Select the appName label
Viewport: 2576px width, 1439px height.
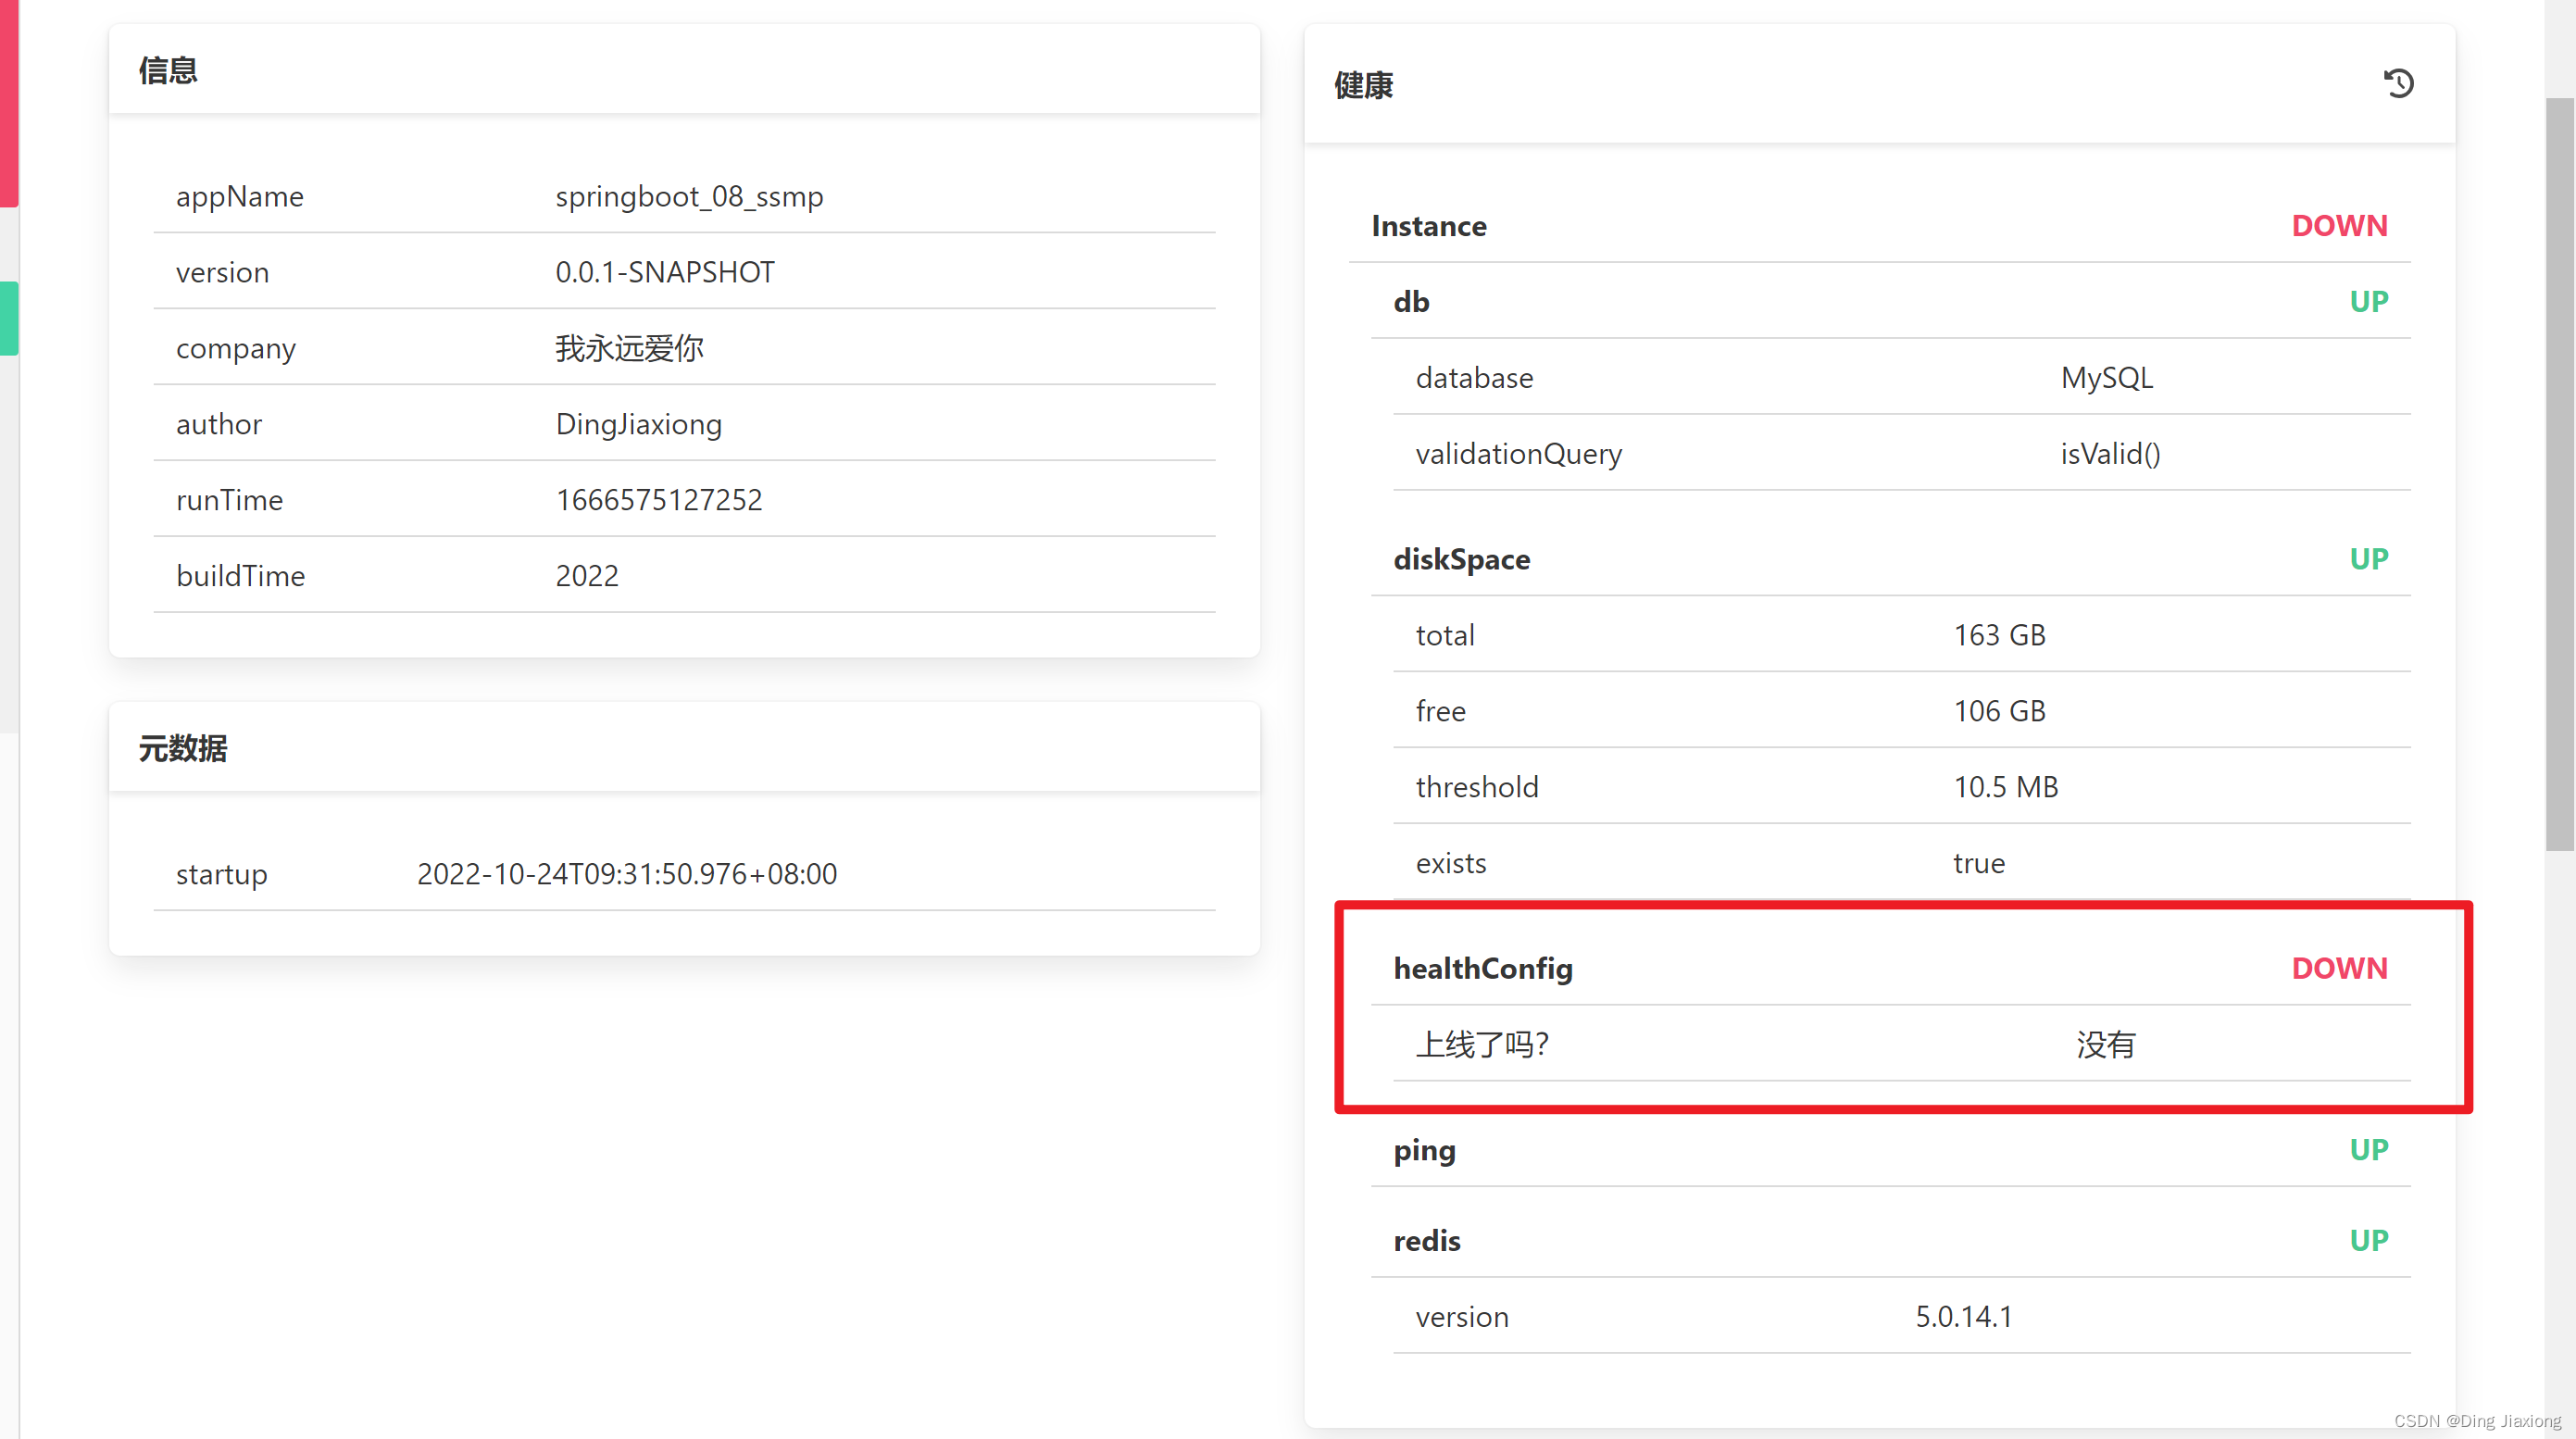(240, 196)
